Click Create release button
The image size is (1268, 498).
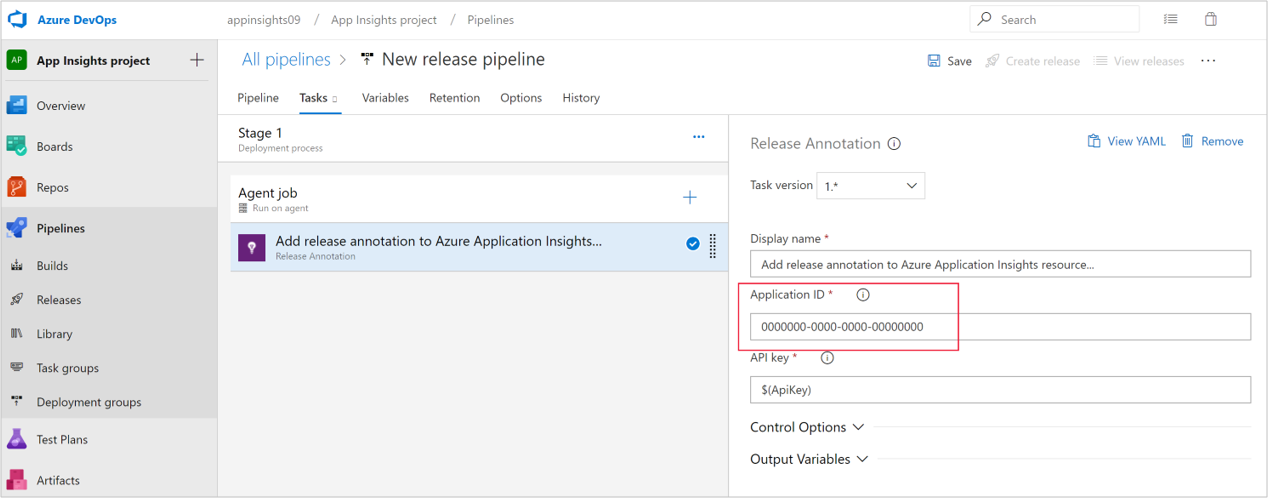1032,61
